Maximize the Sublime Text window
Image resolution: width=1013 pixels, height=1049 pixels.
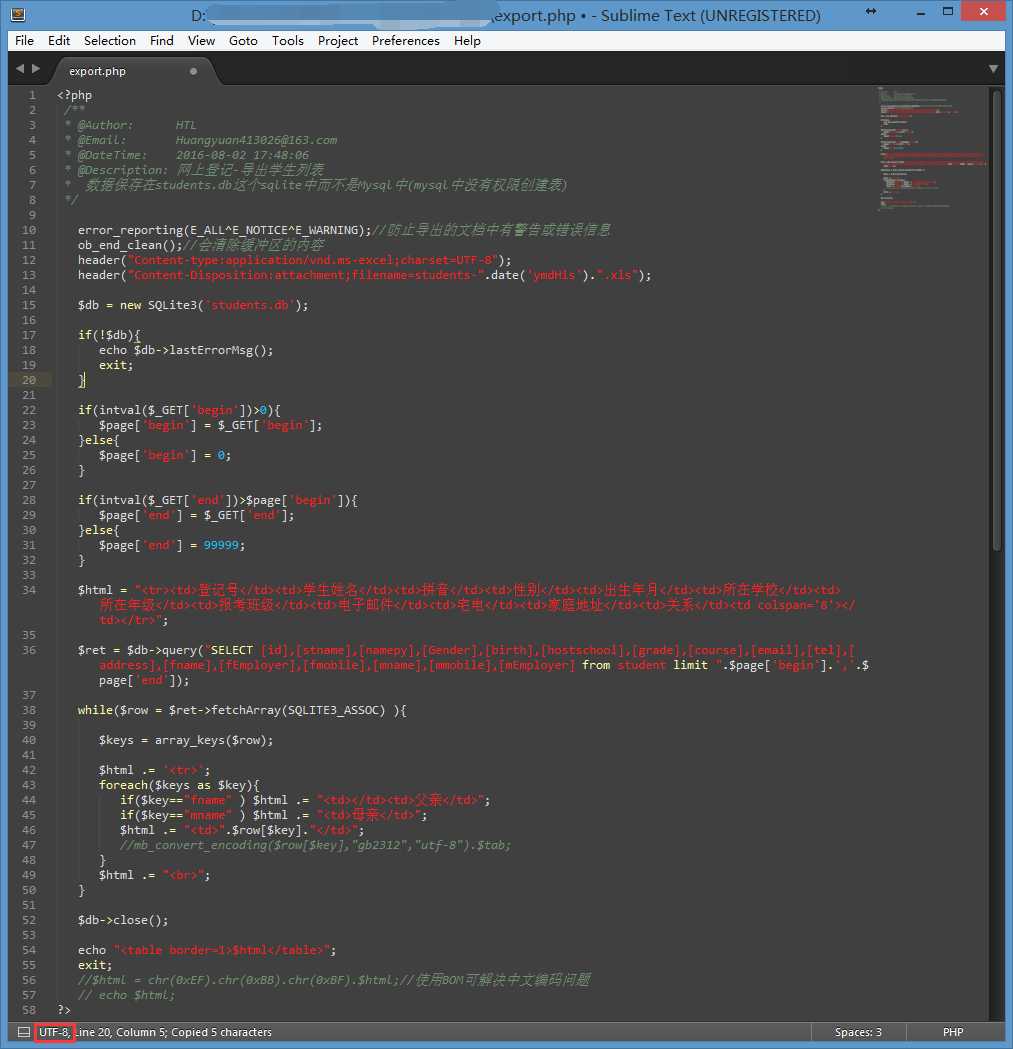[947, 11]
